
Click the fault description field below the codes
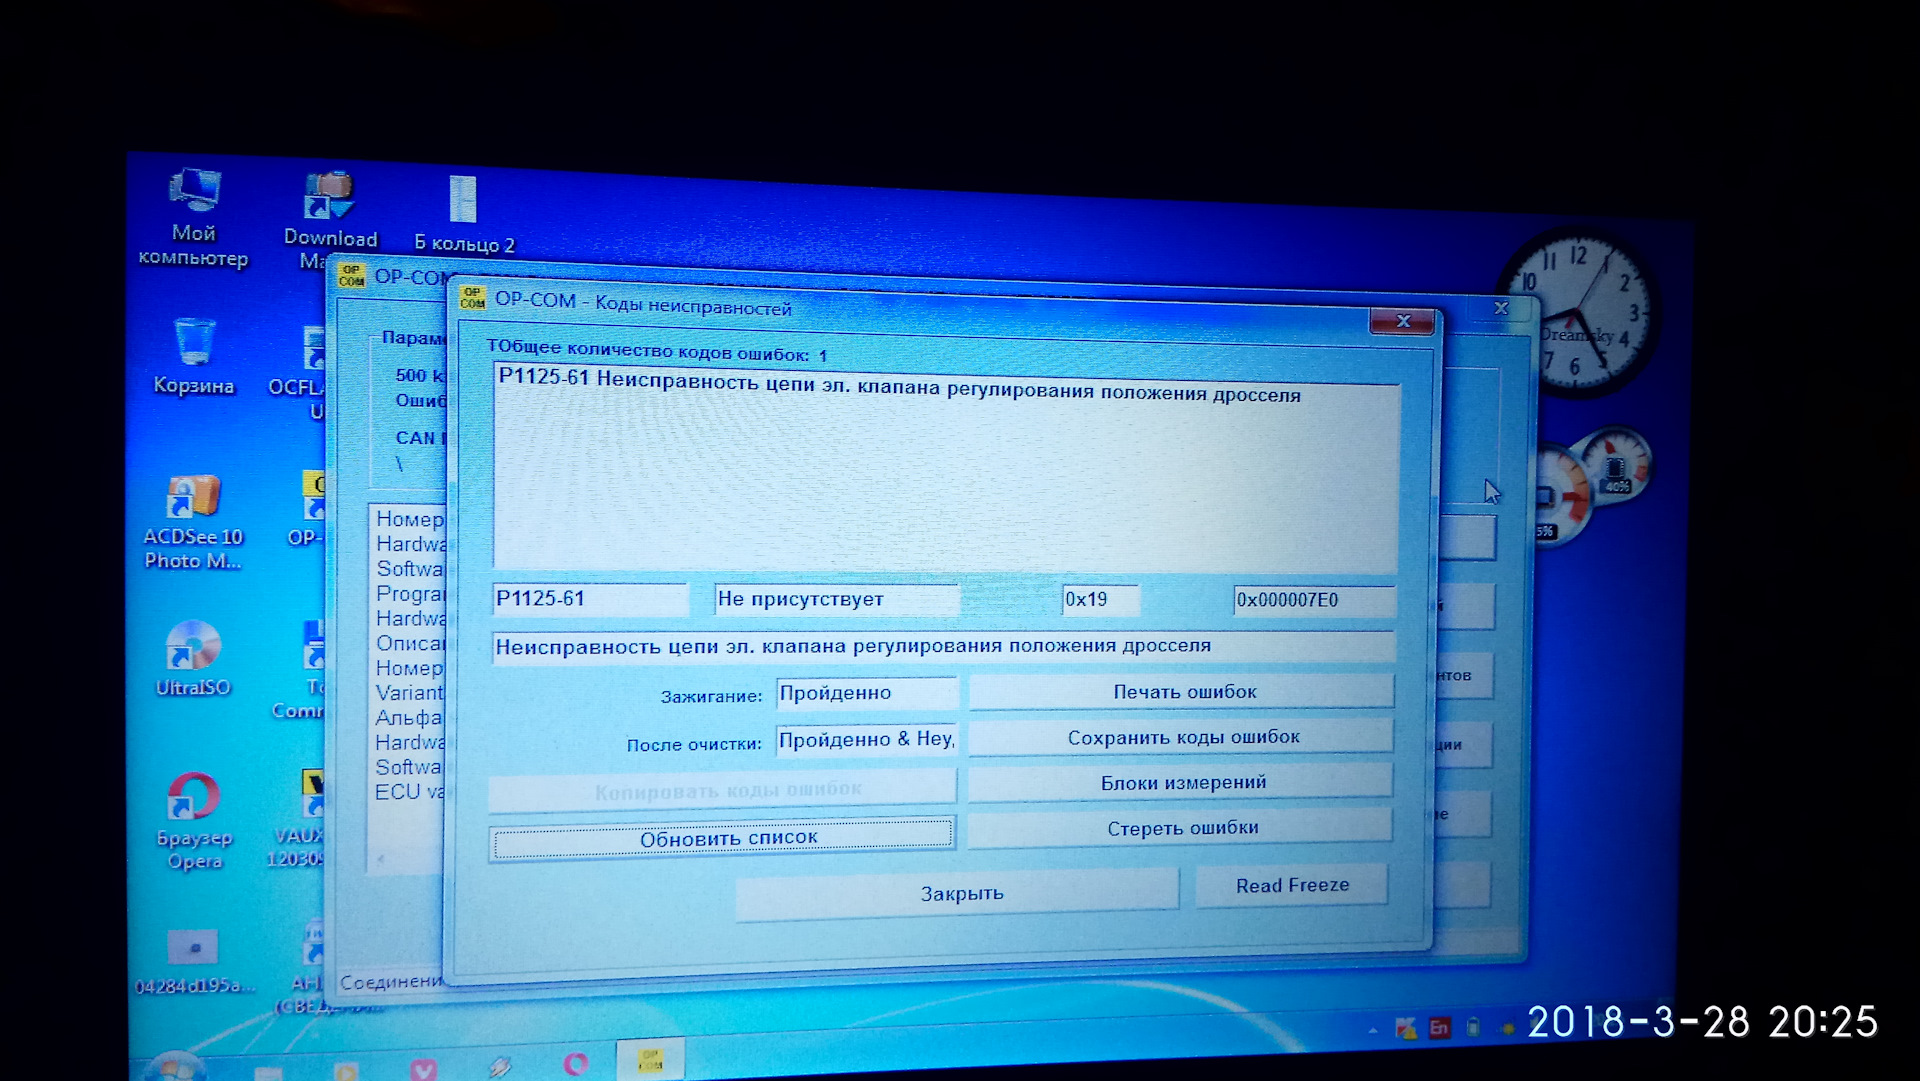[x=942, y=646]
